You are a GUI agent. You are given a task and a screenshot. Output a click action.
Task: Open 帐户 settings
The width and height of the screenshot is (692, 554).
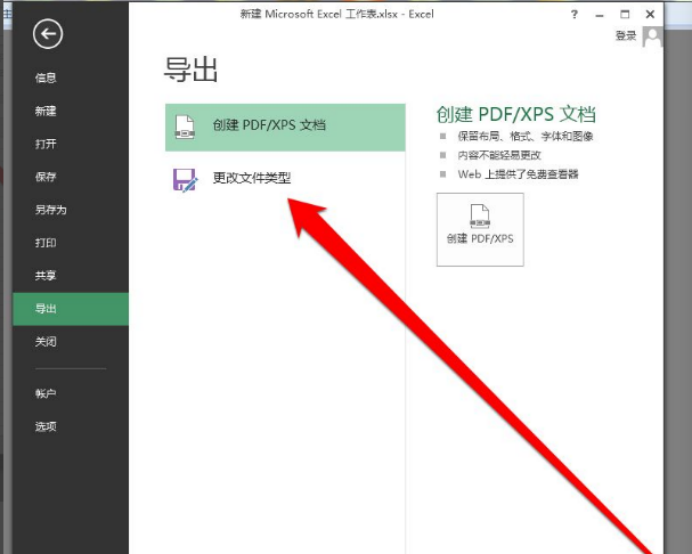[46, 393]
